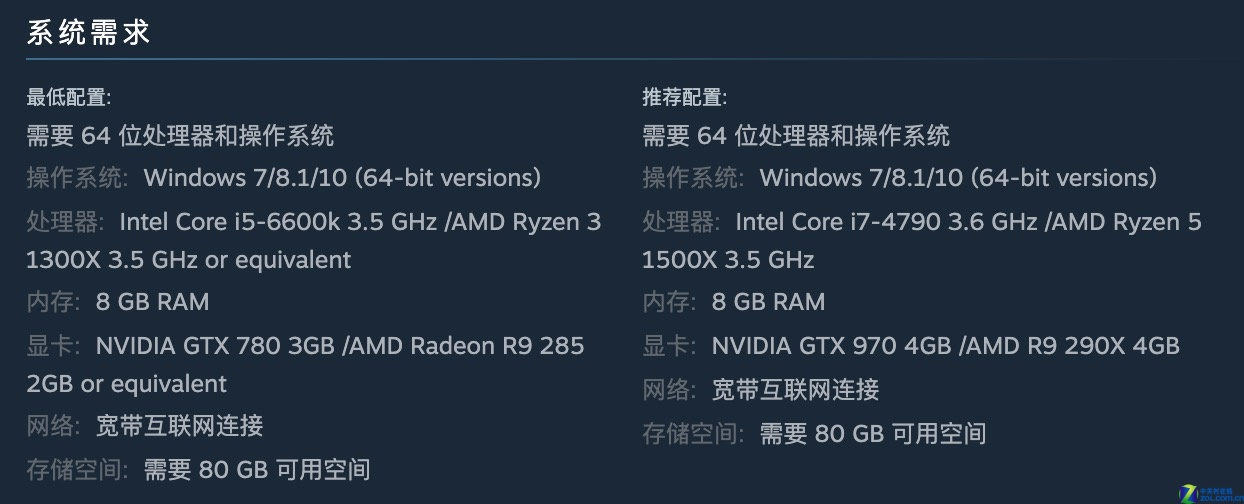Click the ZOL watermark logo icon
Image resolution: width=1244 pixels, height=504 pixels.
1210,493
